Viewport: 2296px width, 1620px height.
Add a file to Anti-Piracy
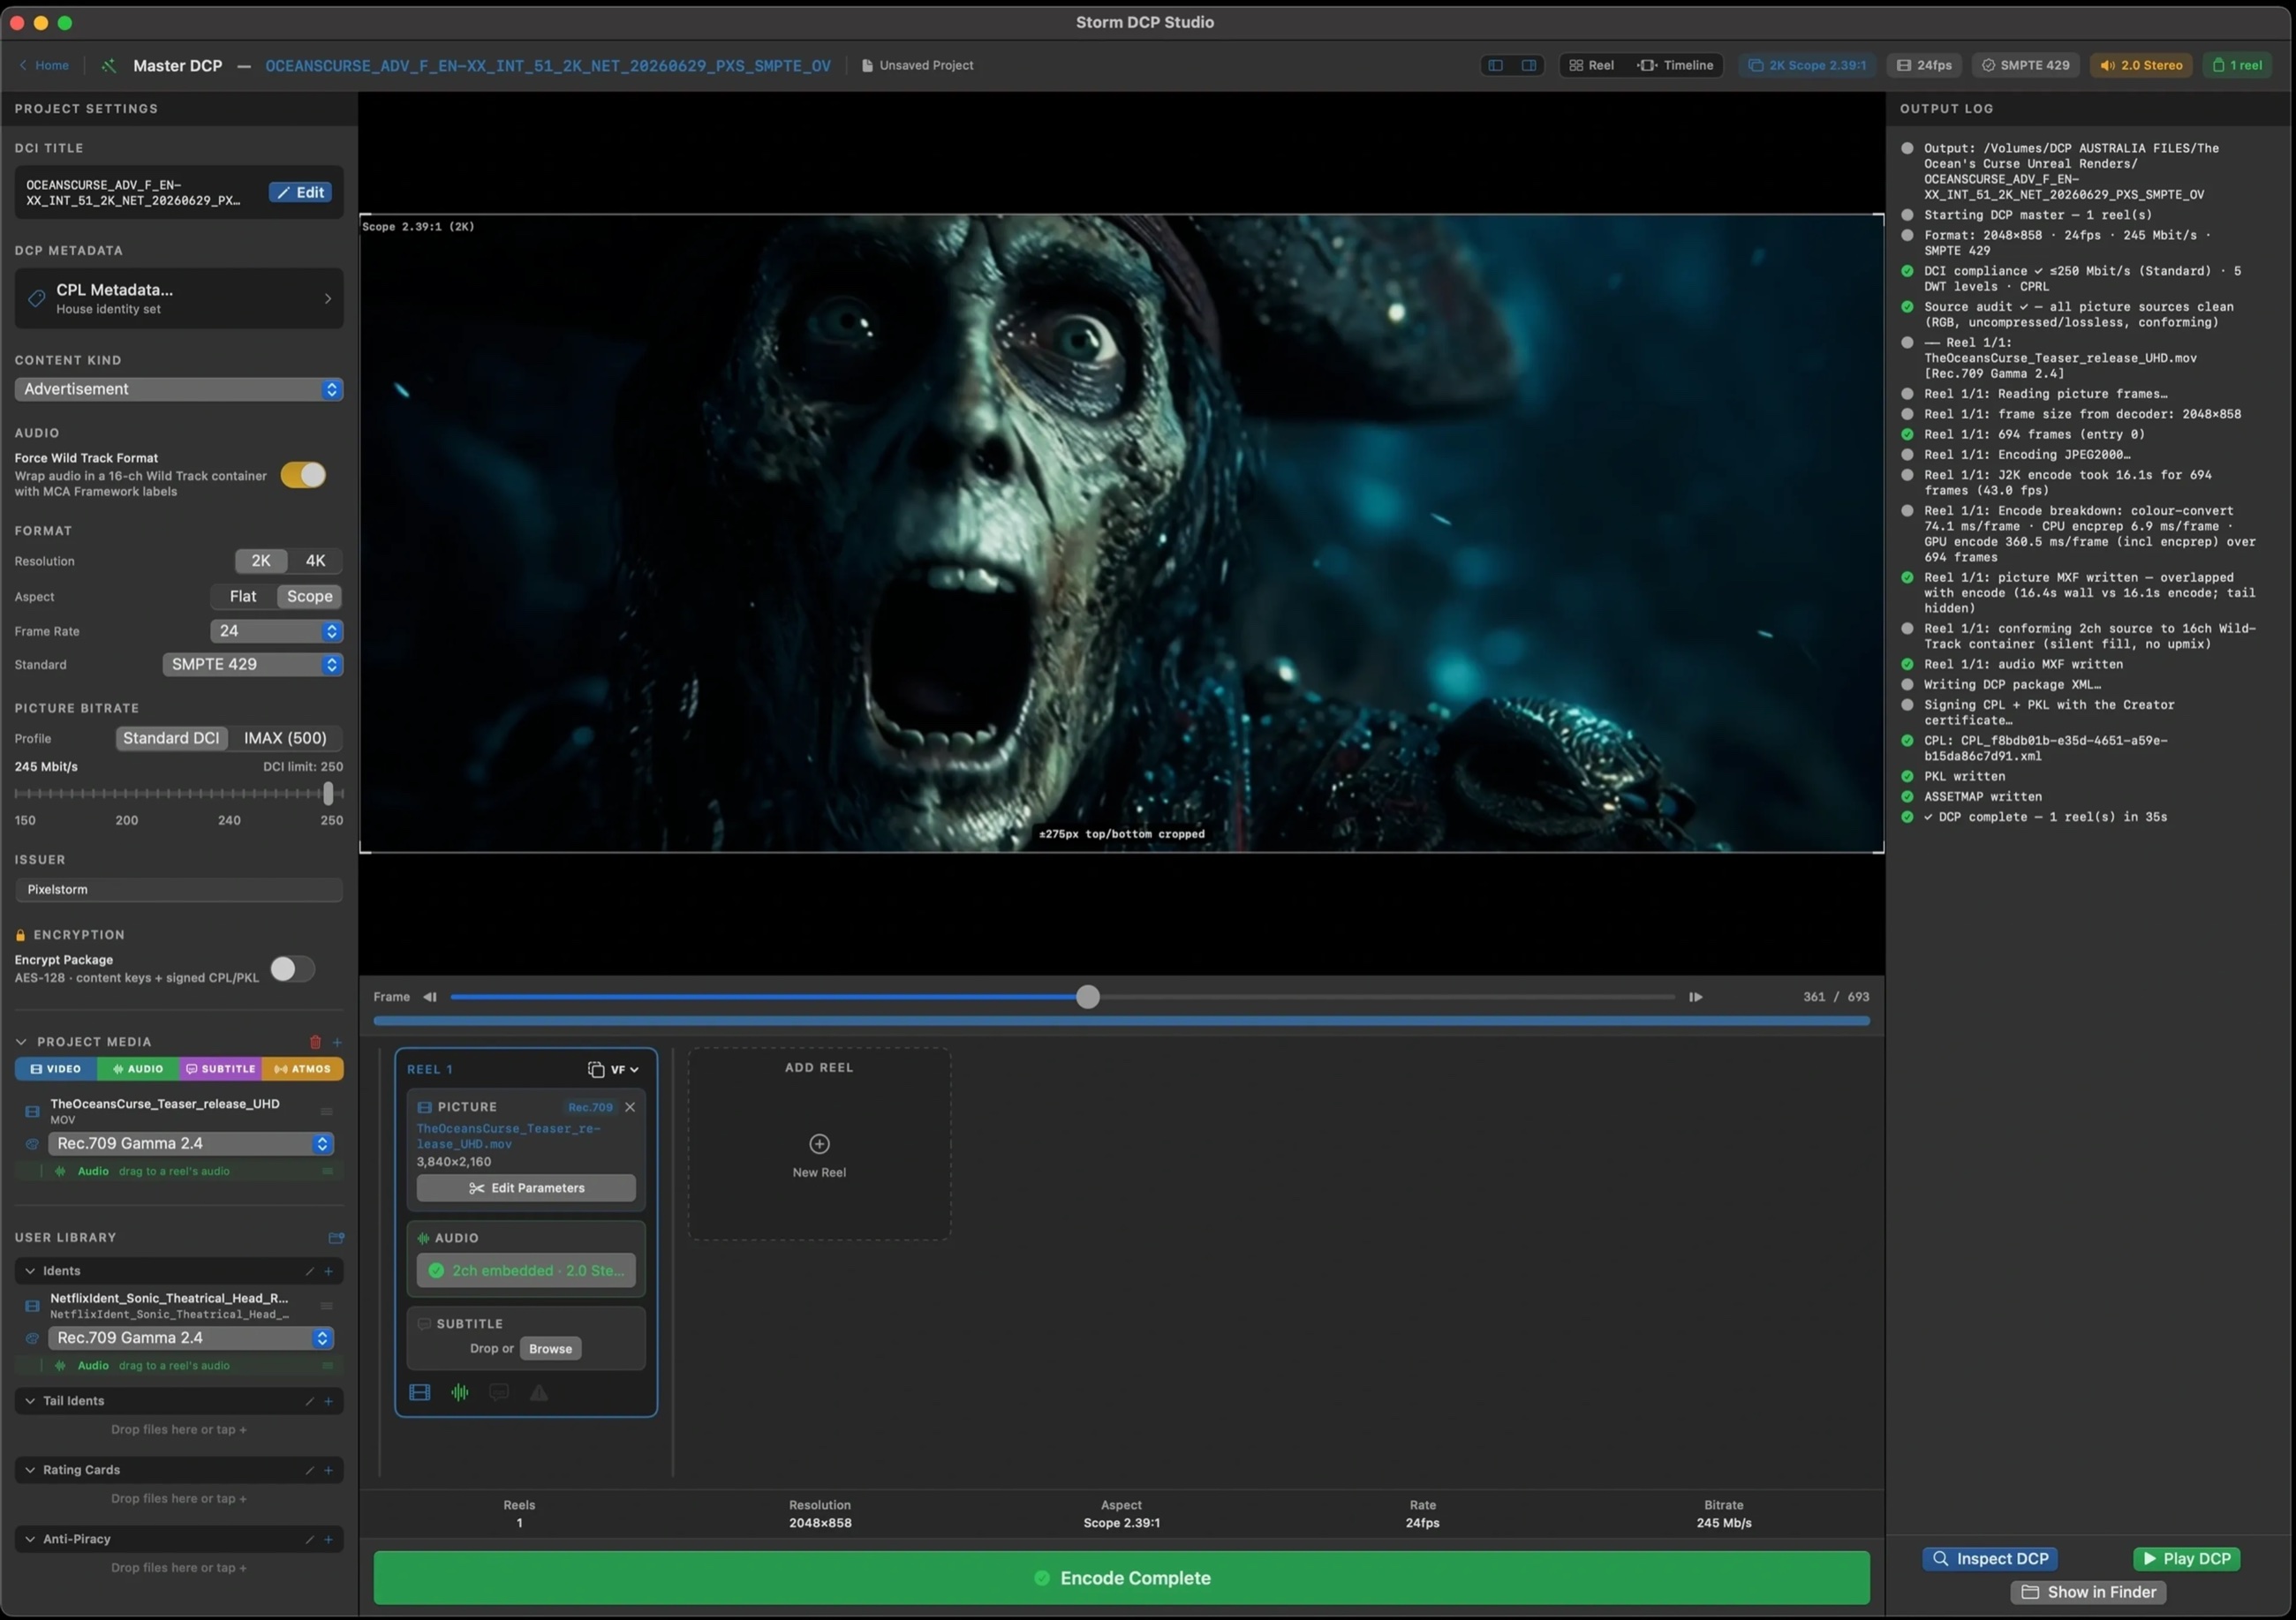click(x=328, y=1539)
